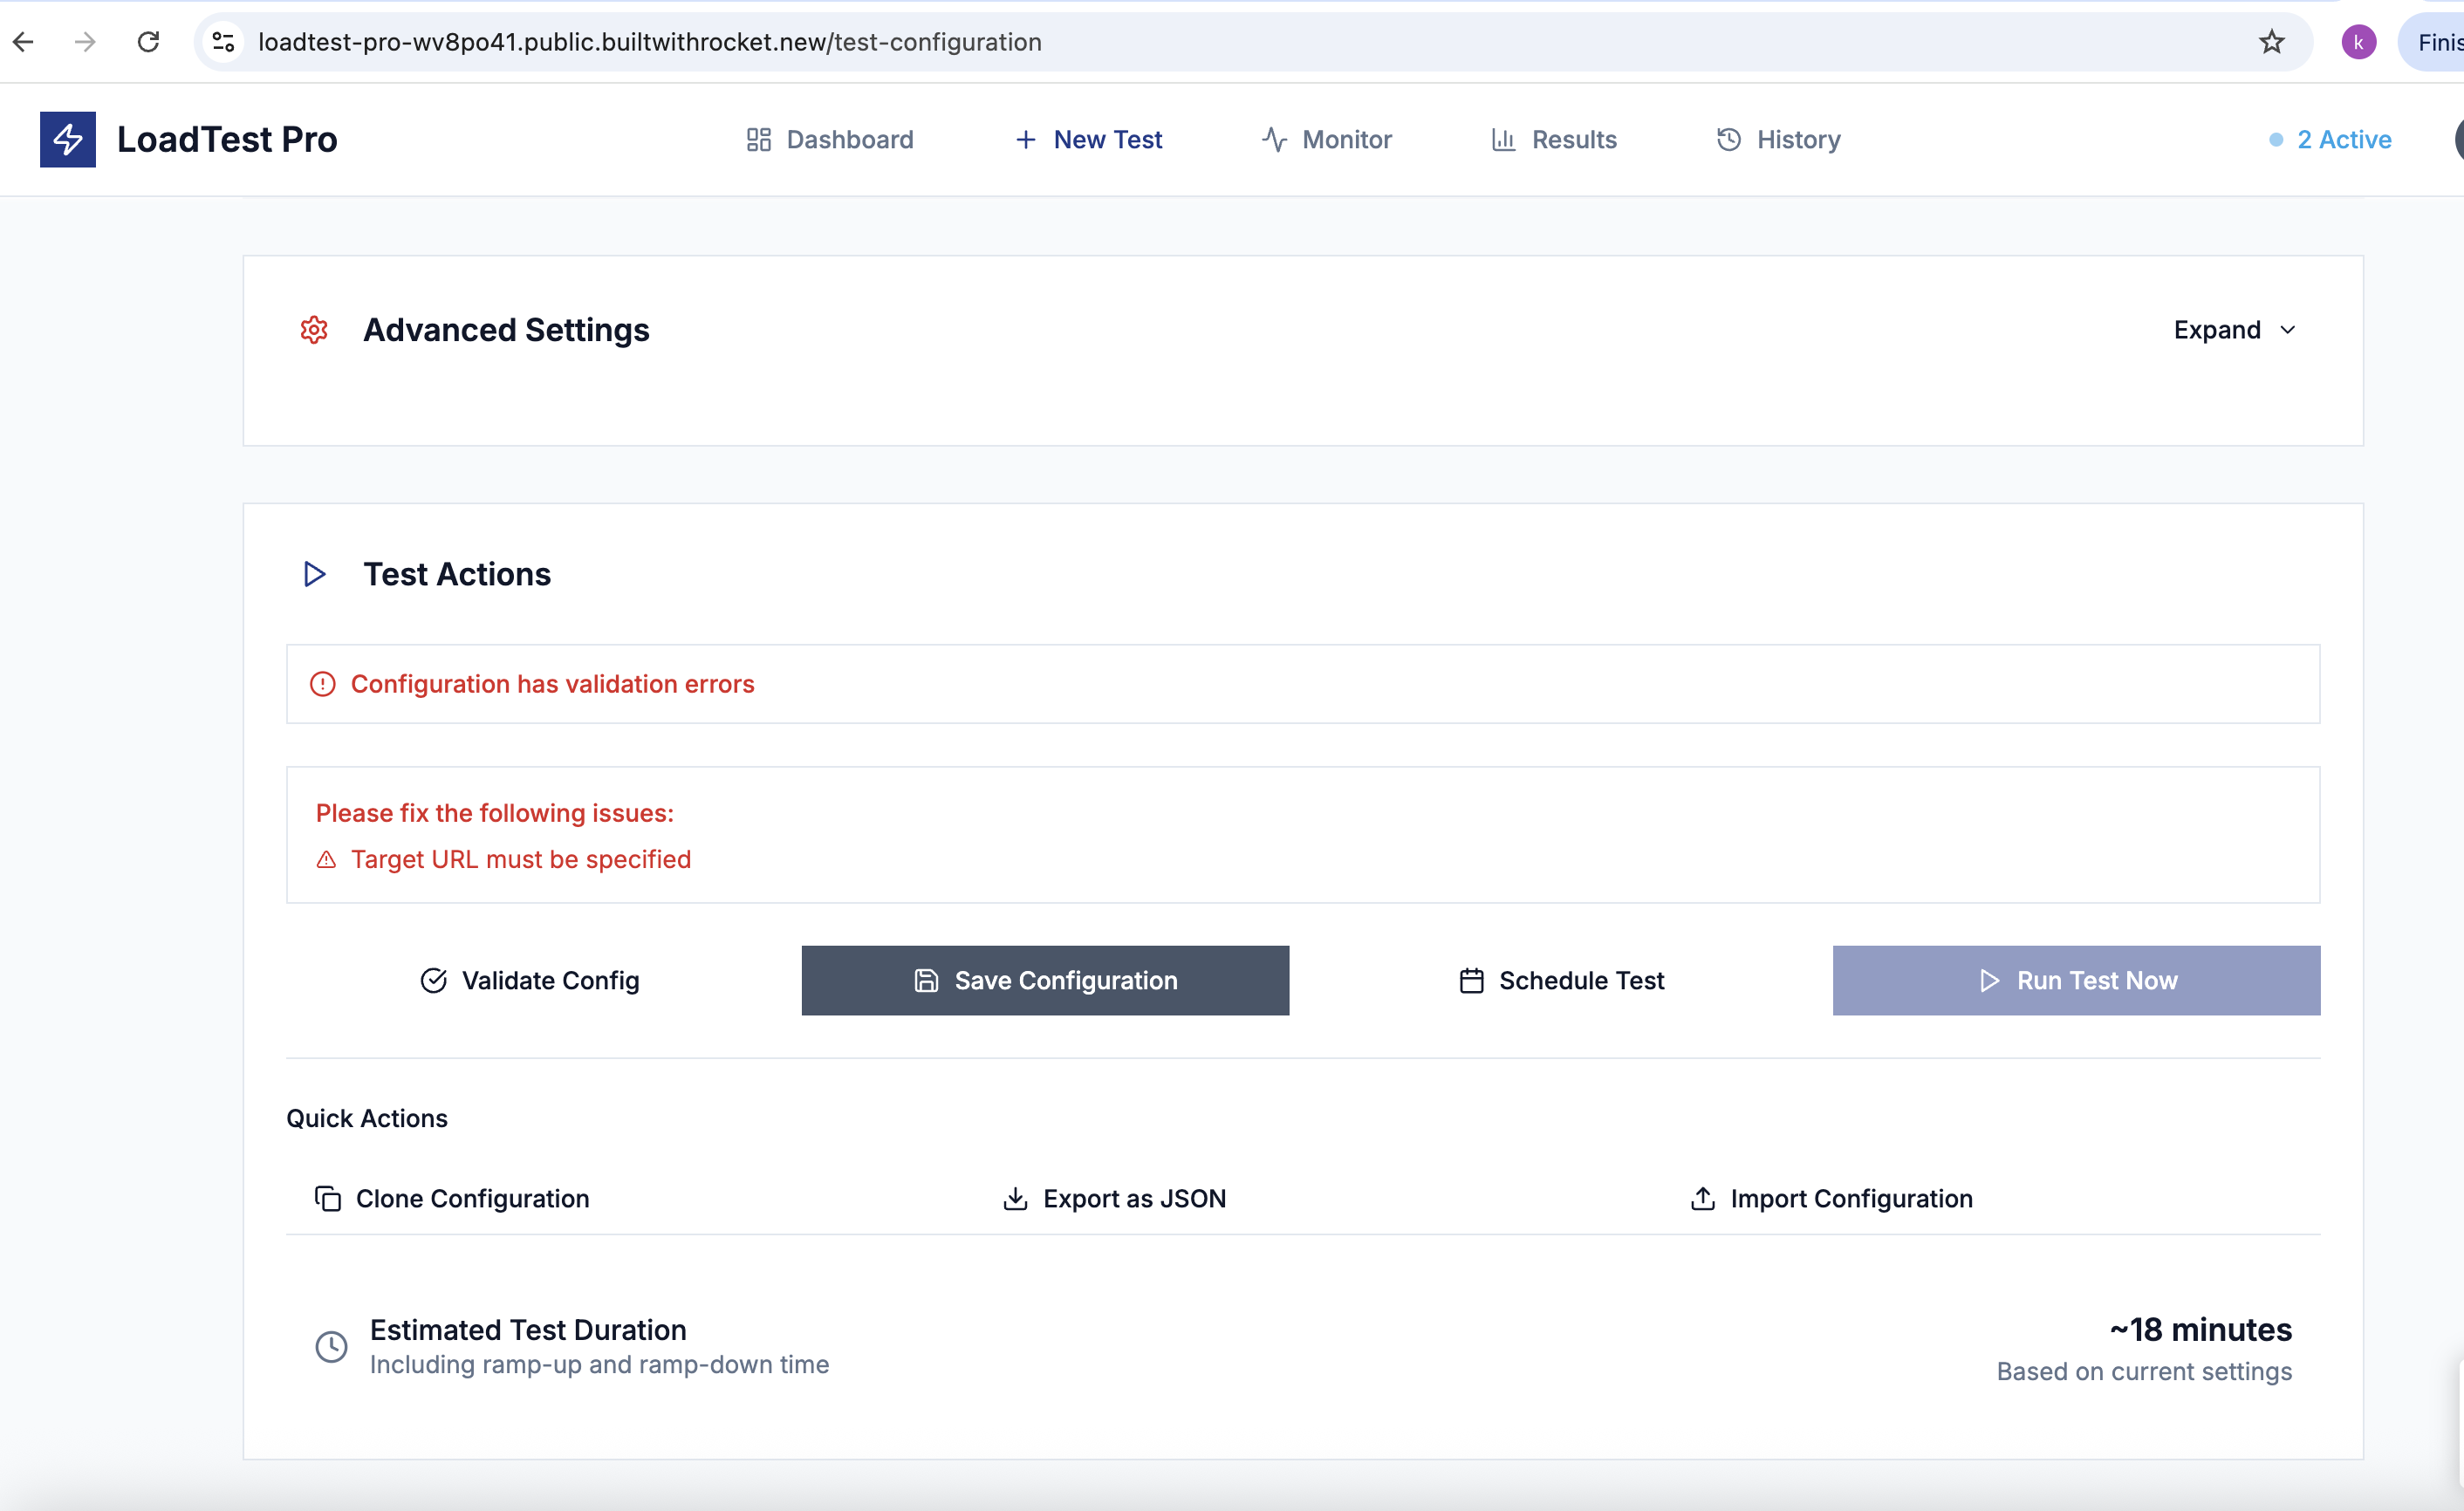Open the Results tab

tap(1553, 140)
